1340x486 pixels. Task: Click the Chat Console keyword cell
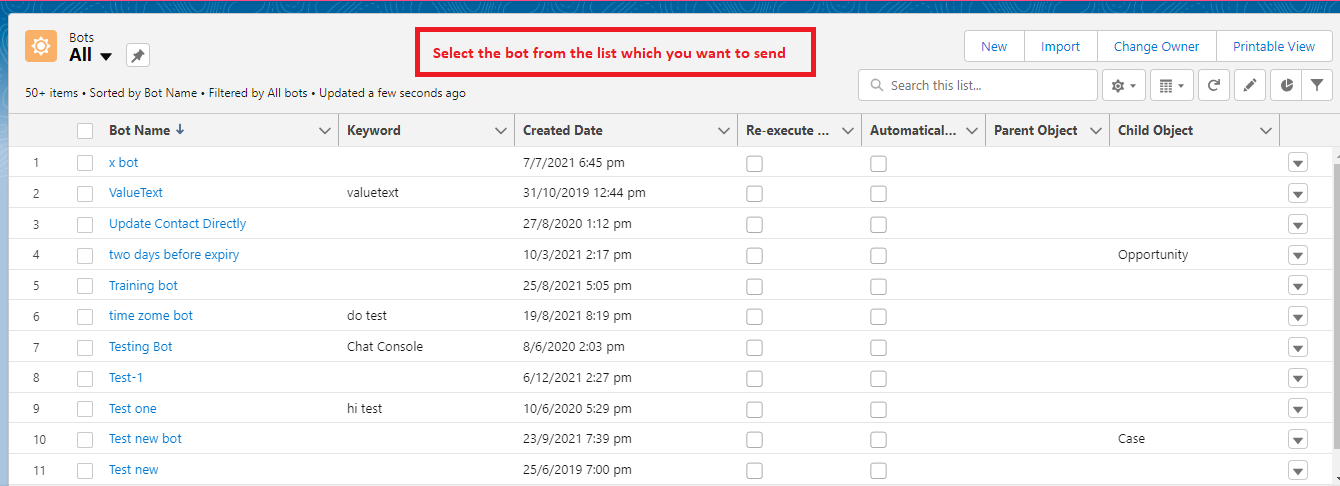(x=385, y=347)
